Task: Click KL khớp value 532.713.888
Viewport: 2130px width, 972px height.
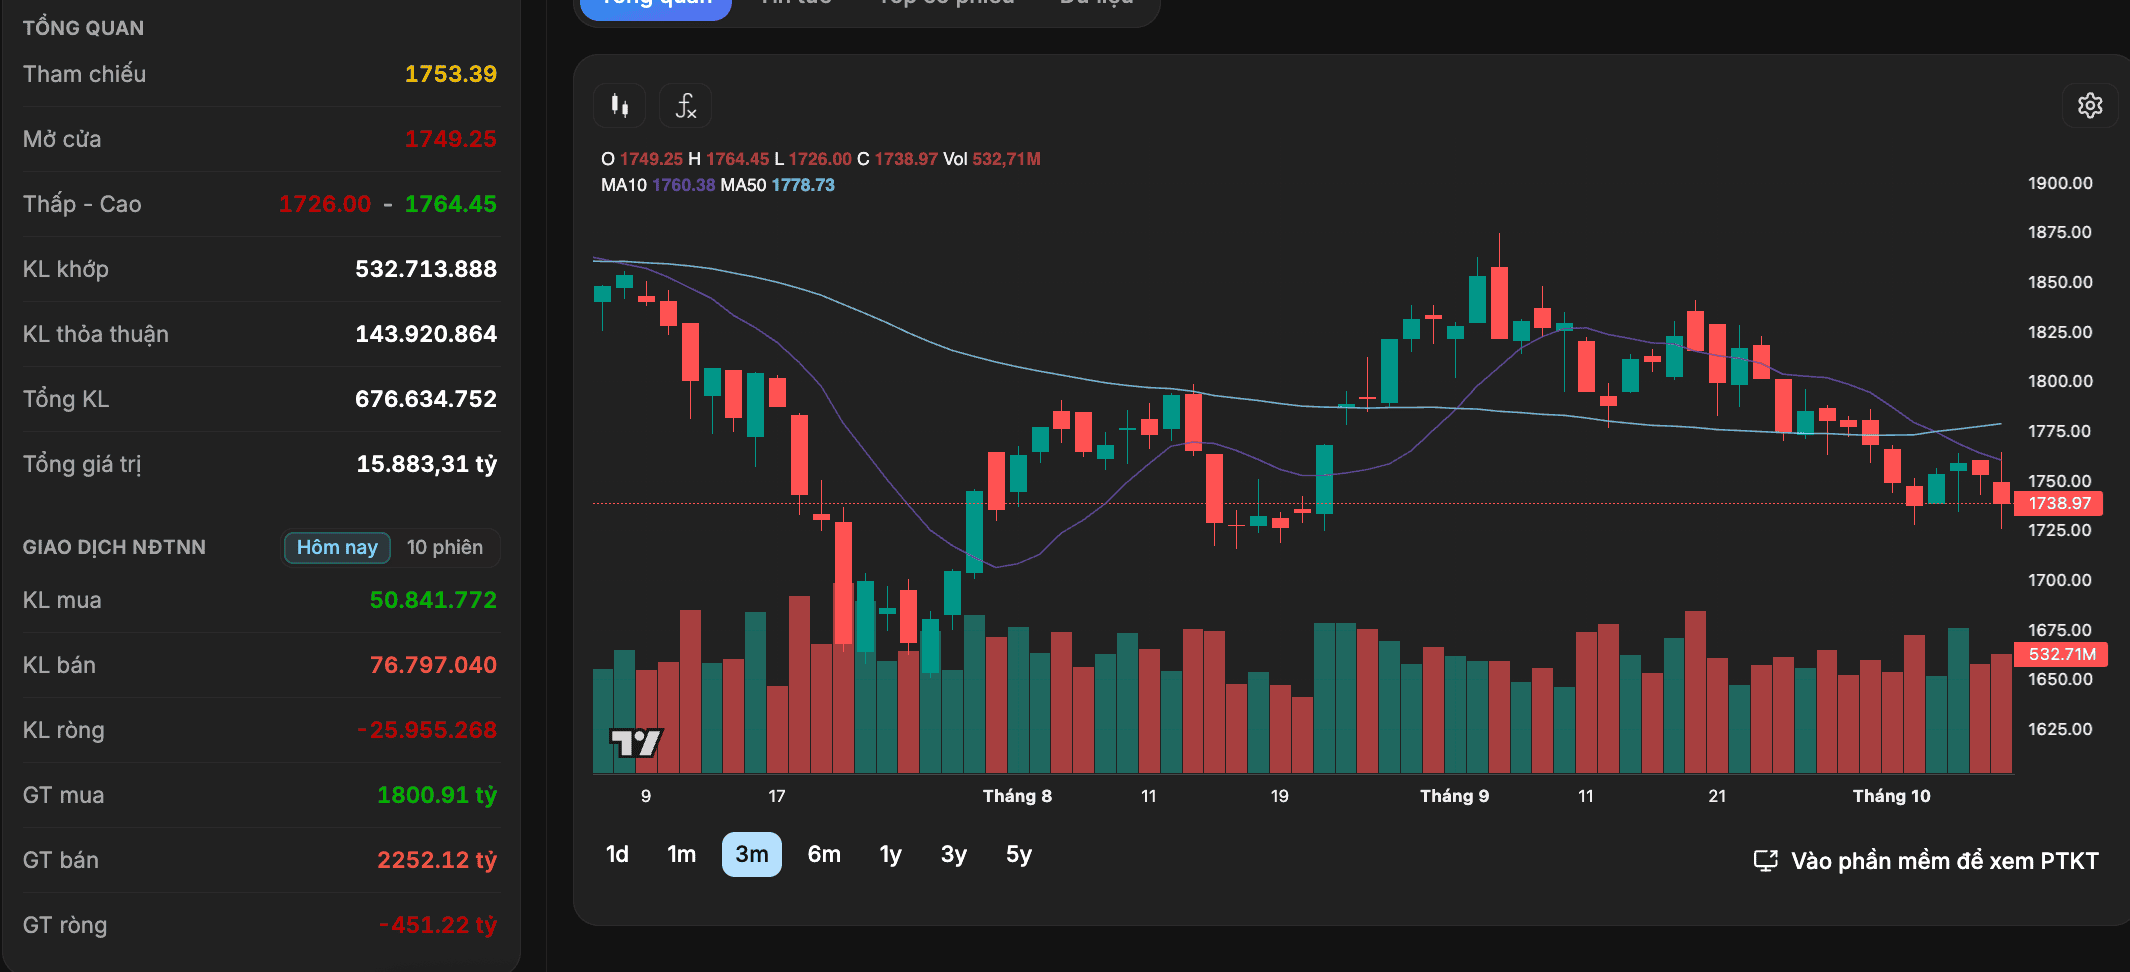Action: click(426, 269)
